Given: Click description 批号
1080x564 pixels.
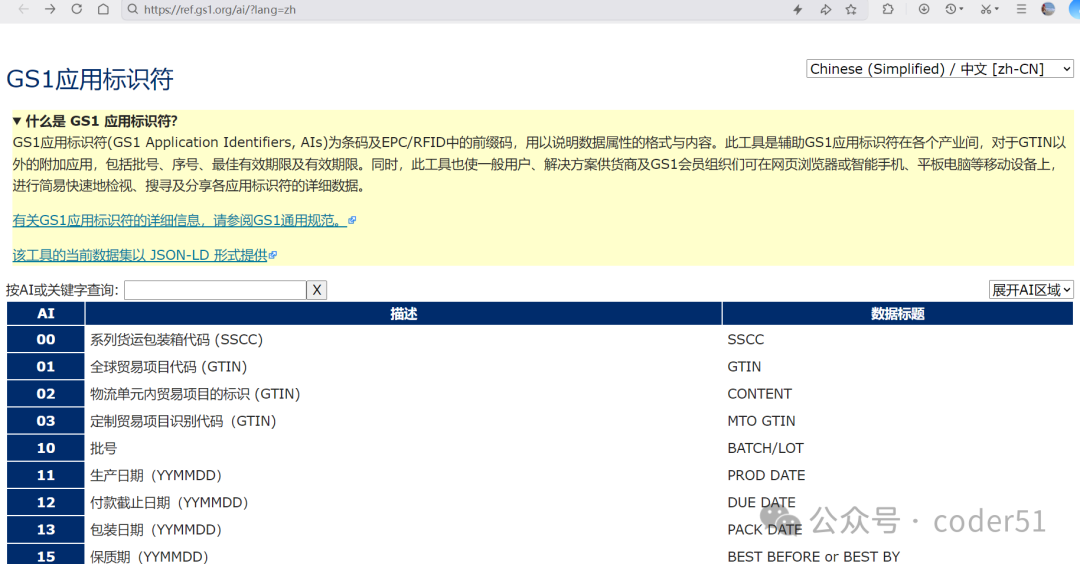Looking at the screenshot, I should [x=103, y=448].
